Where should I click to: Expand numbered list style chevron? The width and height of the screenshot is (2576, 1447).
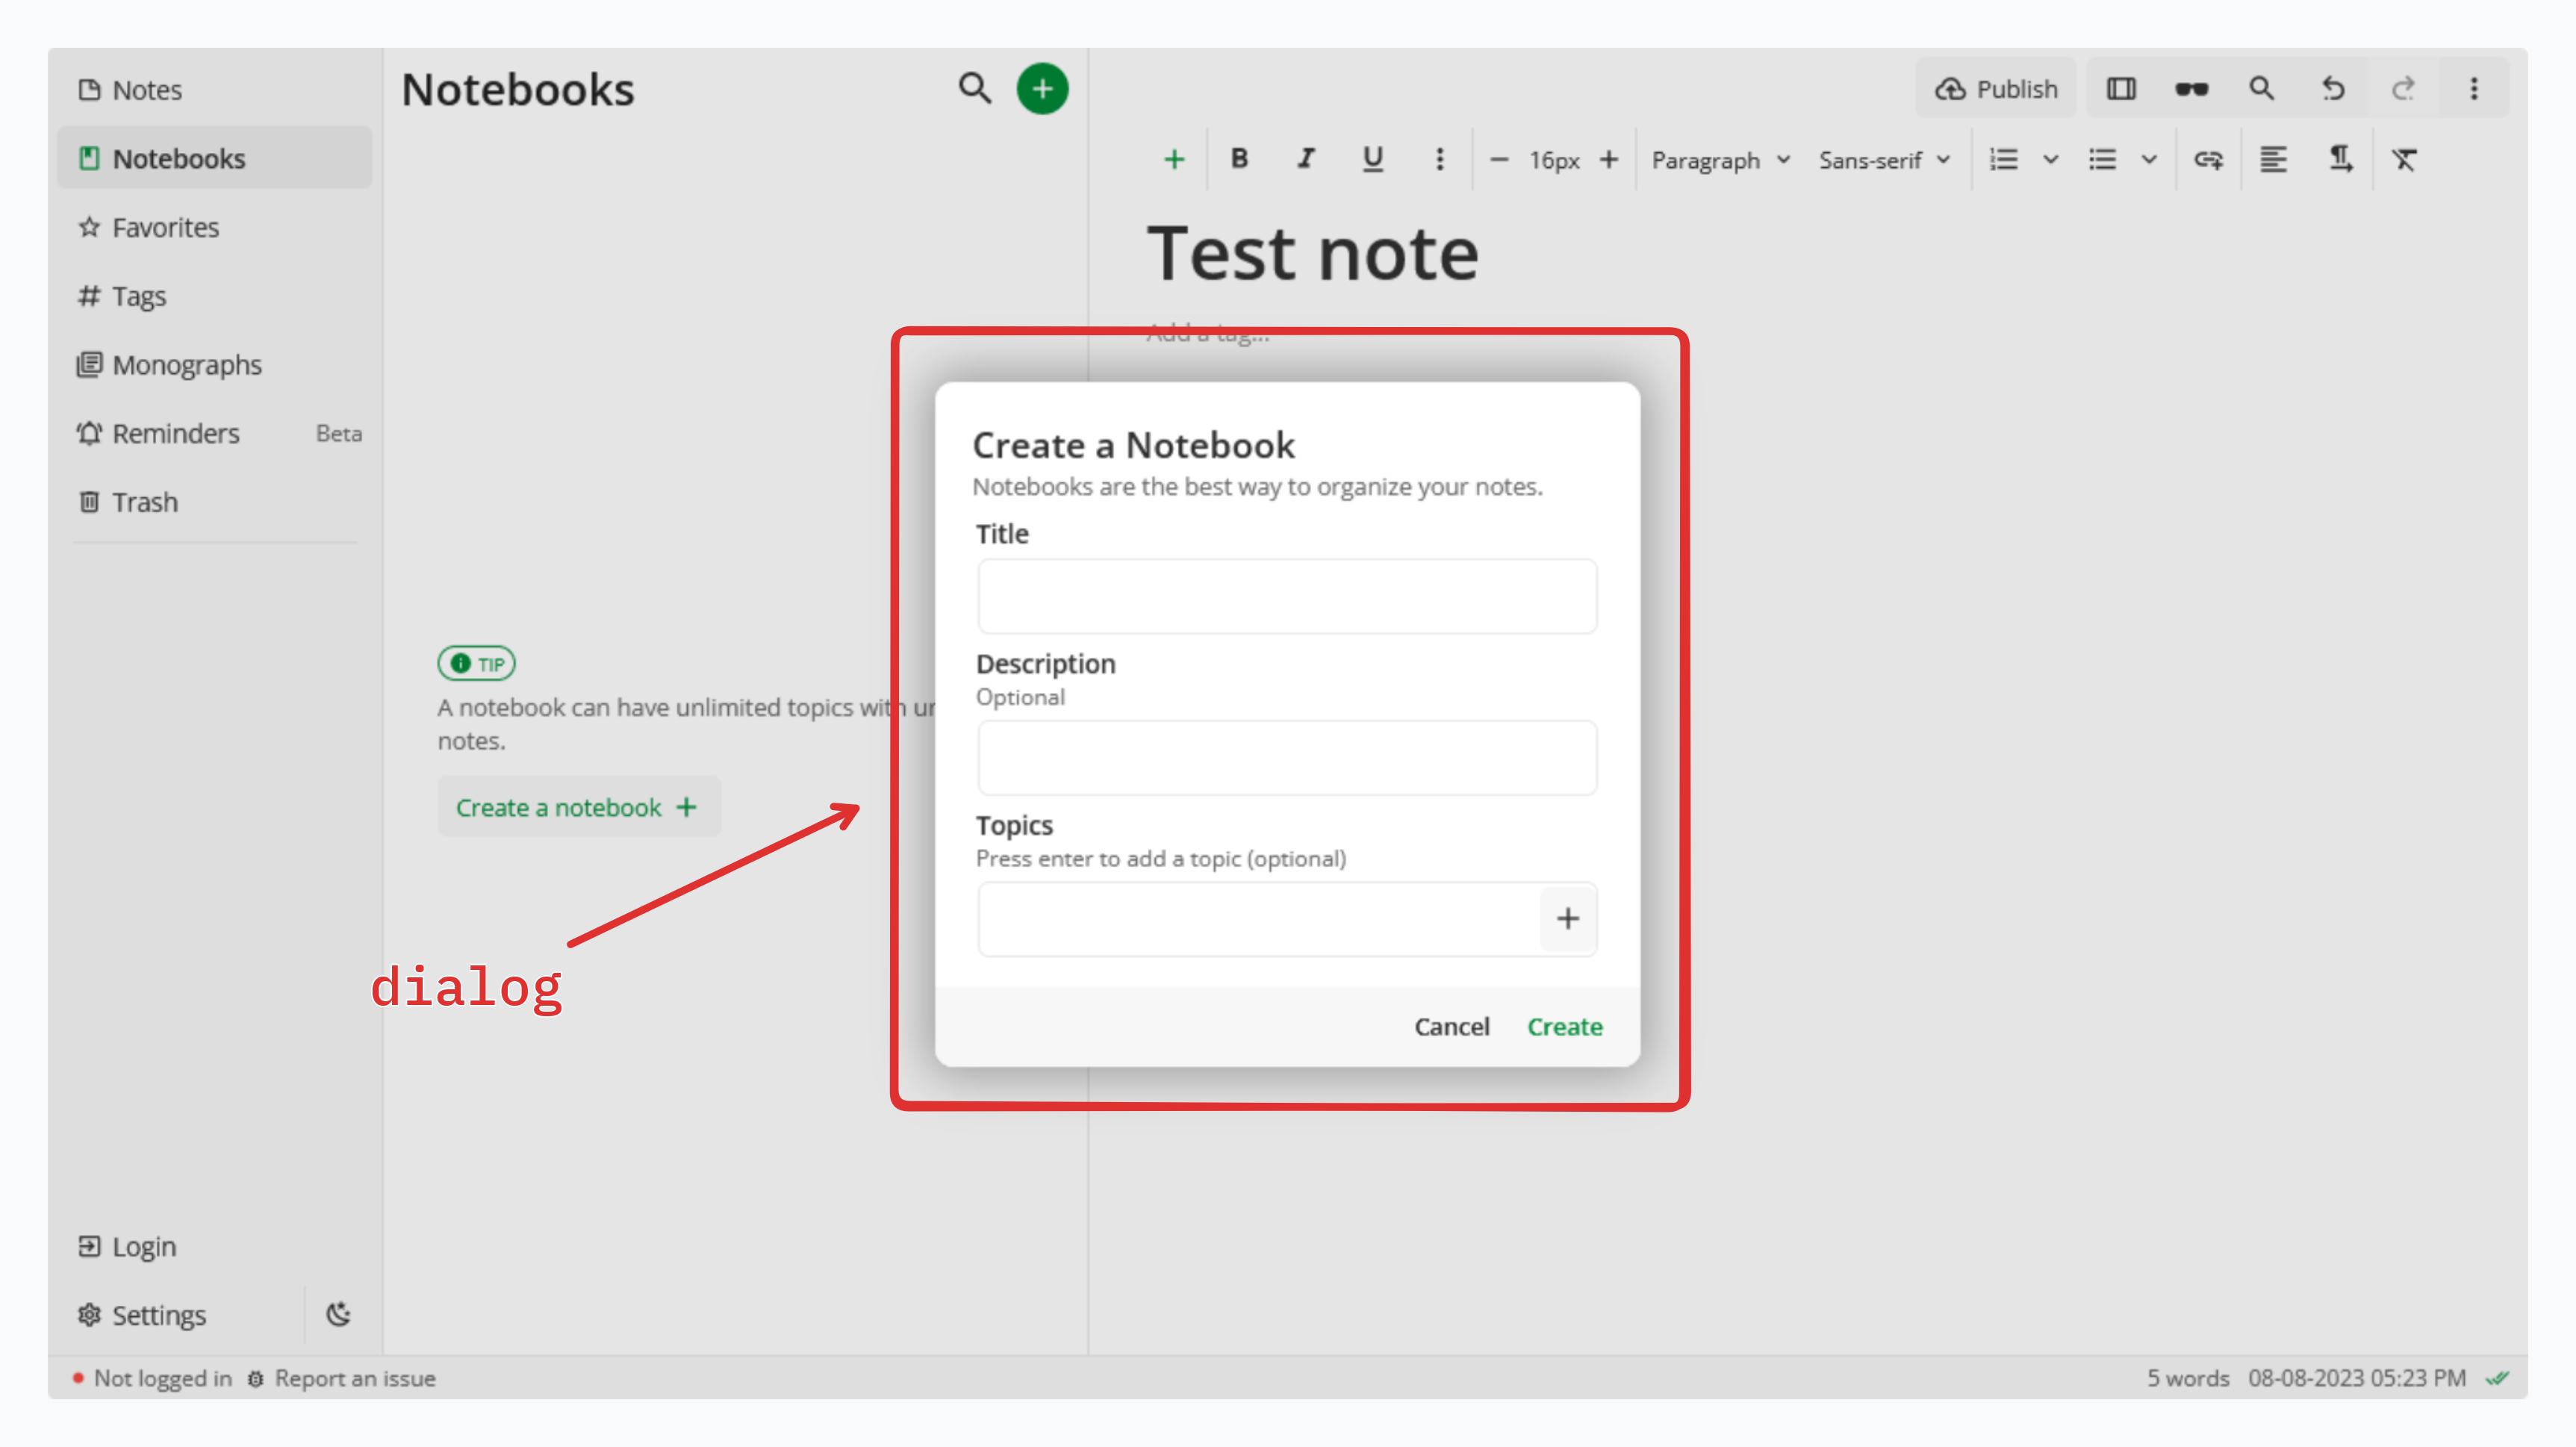pyautogui.click(x=2050, y=160)
